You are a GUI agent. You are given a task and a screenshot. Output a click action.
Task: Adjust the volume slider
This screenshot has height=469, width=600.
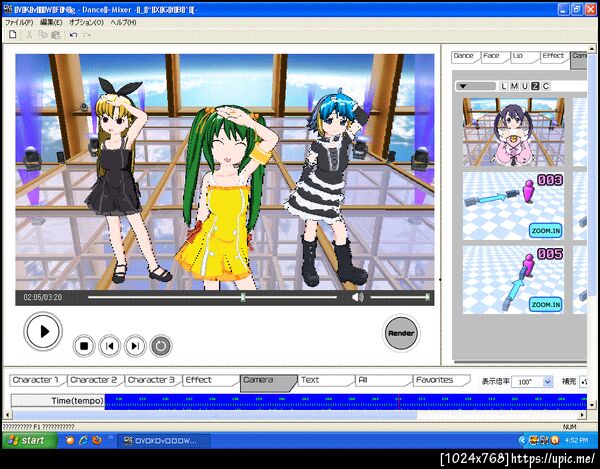coord(400,297)
